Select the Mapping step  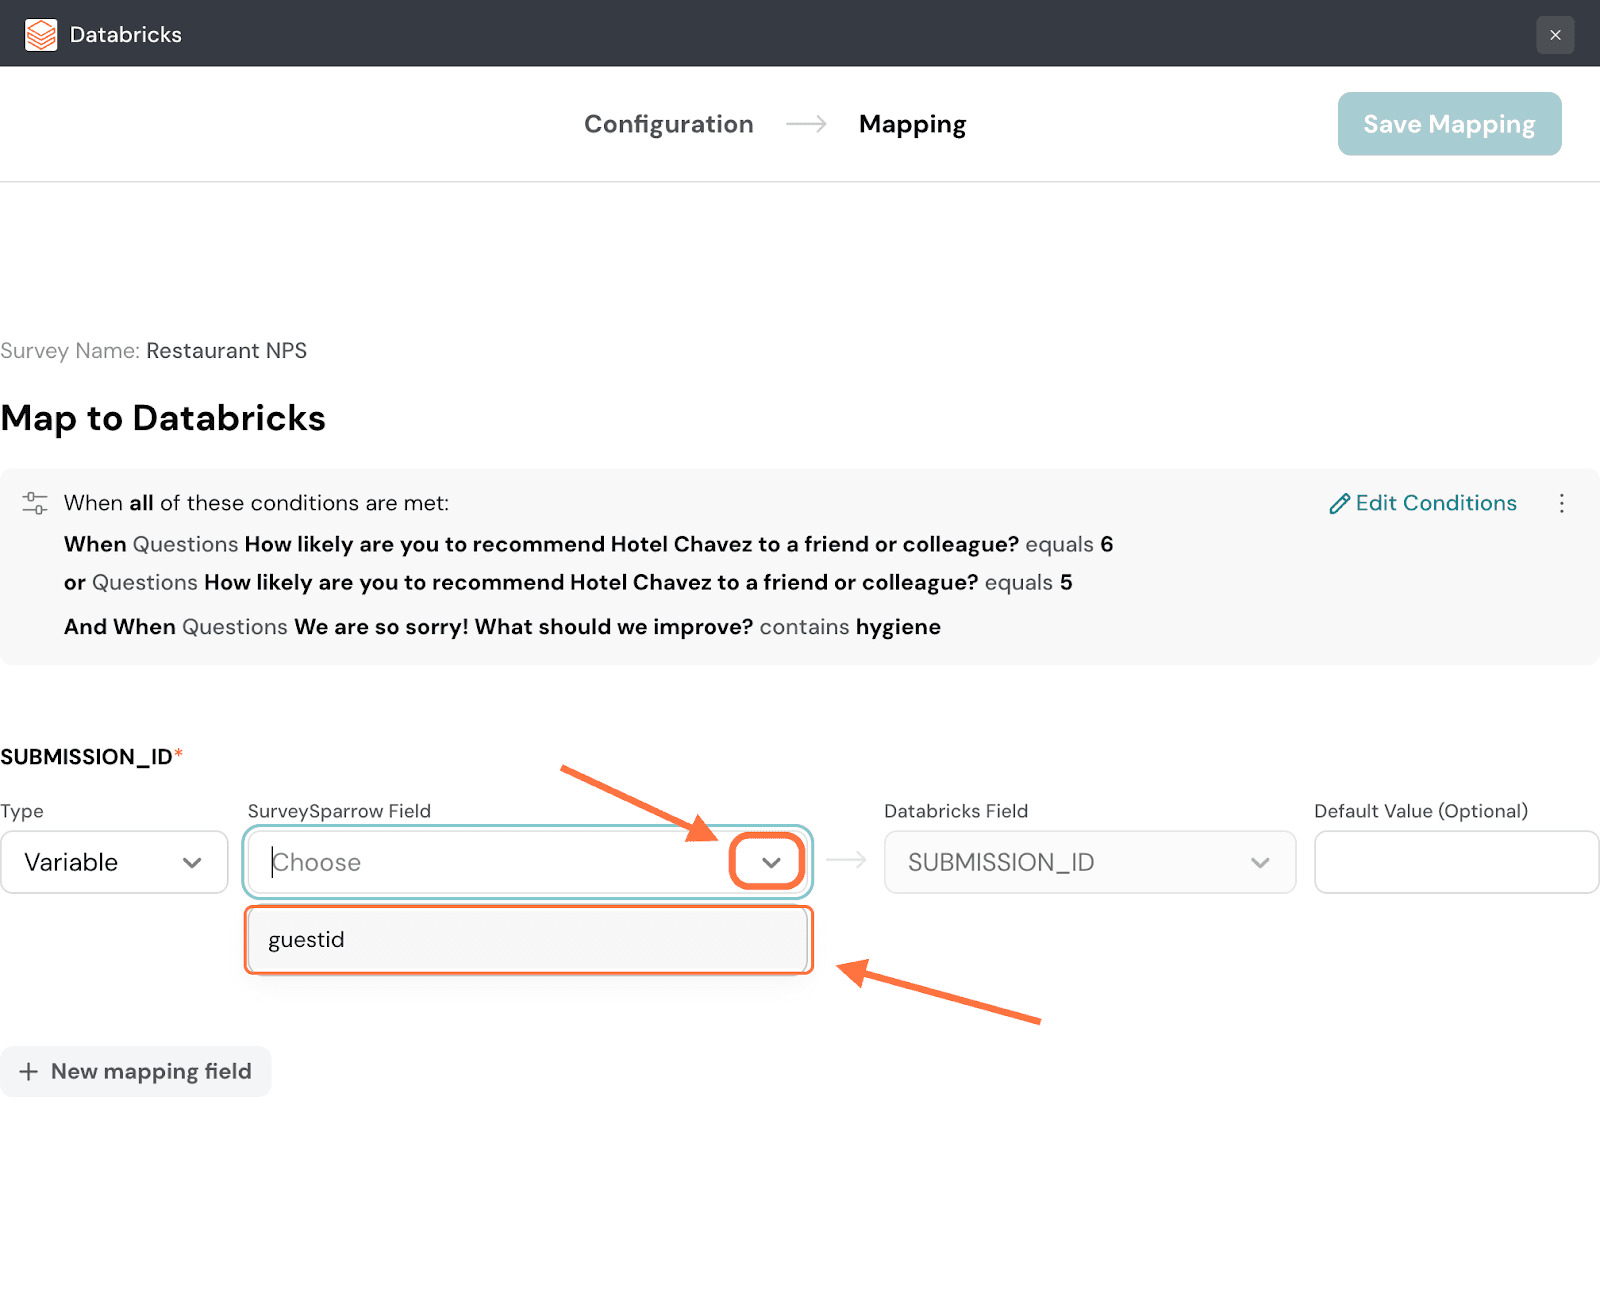tap(912, 124)
